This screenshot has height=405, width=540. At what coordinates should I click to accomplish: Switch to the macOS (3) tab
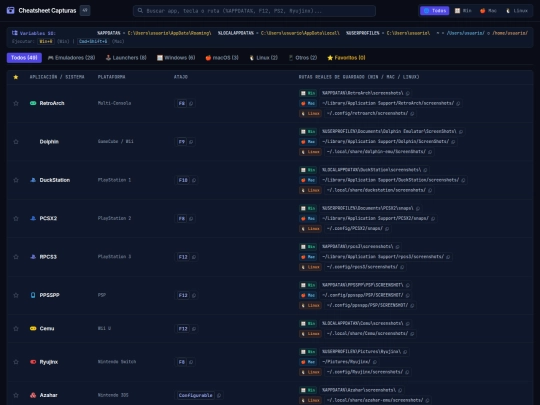[x=222, y=58]
